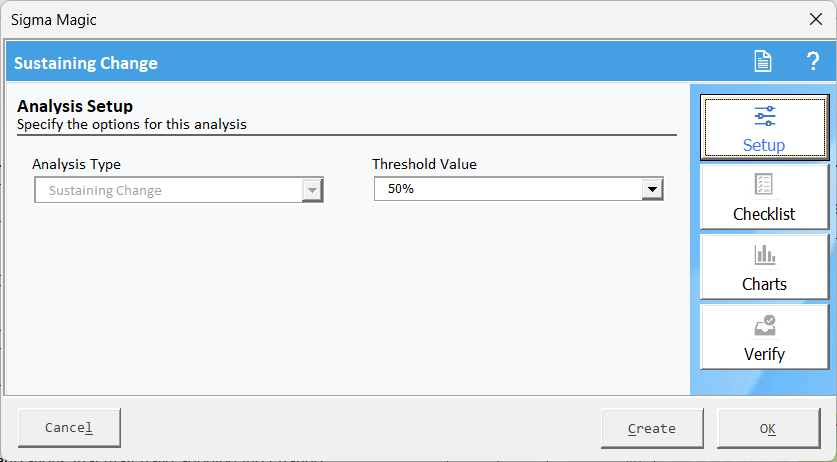
Task: Go to the Verify tab
Action: pos(764,337)
